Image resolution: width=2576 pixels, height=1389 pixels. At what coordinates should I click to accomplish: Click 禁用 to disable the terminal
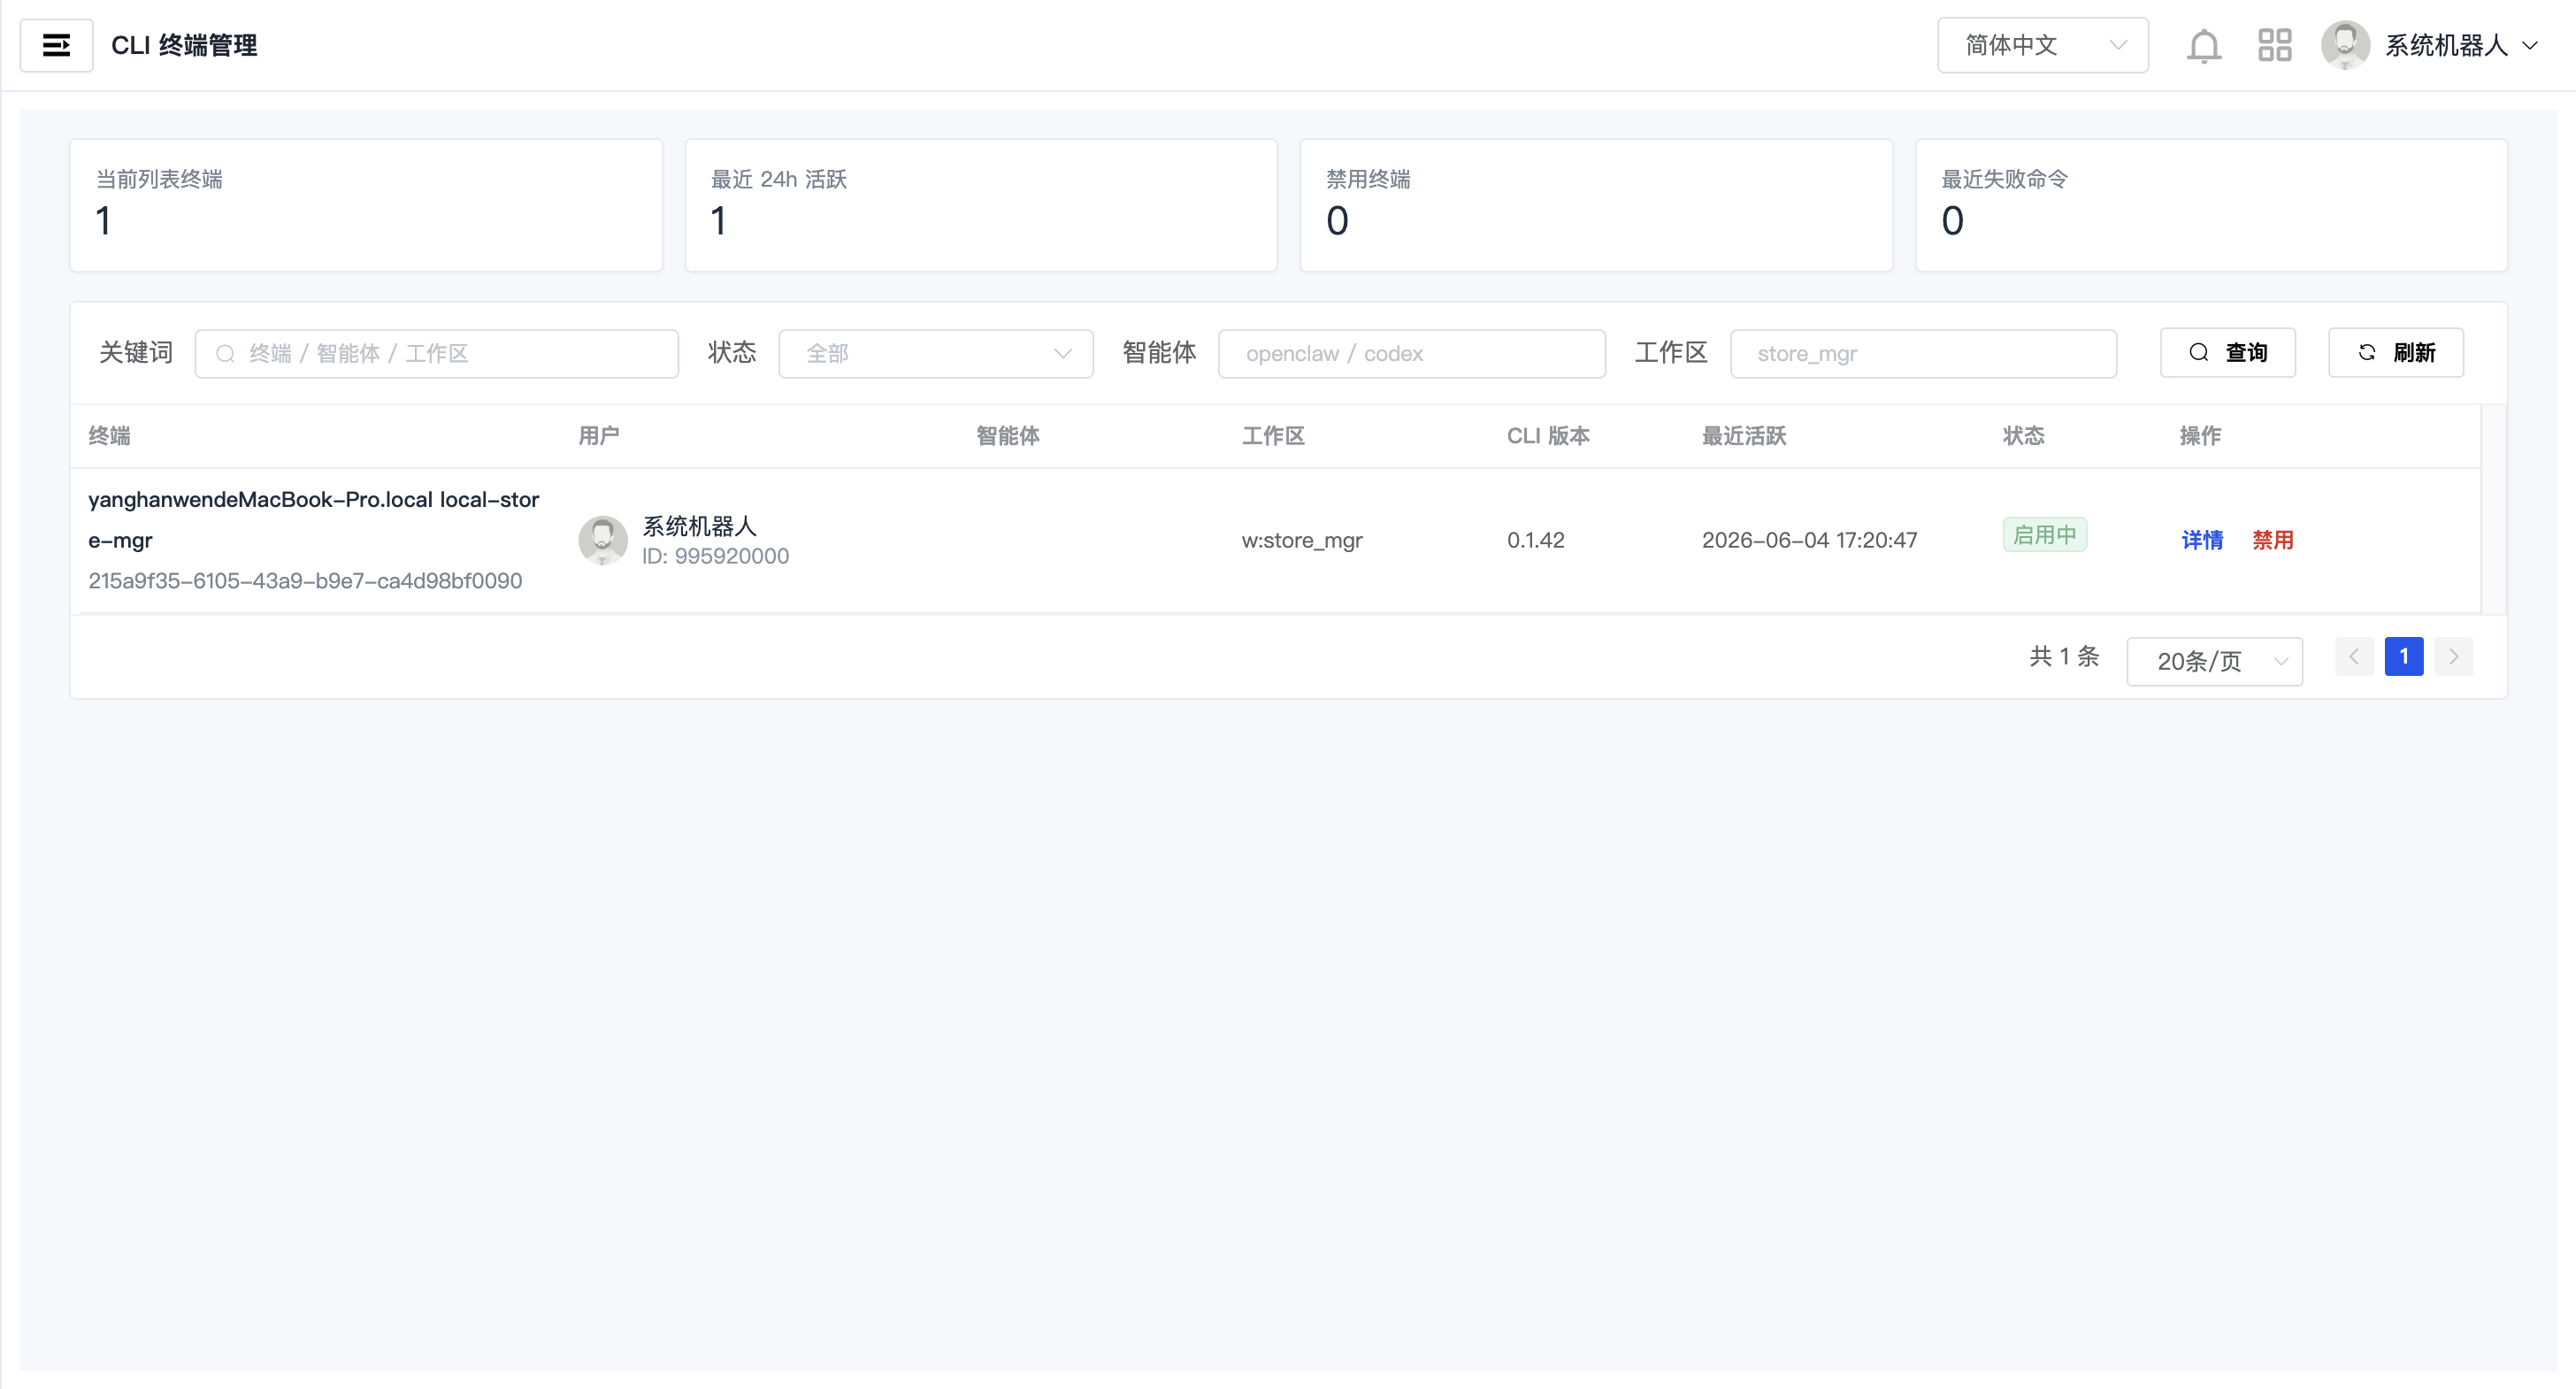(x=2272, y=540)
